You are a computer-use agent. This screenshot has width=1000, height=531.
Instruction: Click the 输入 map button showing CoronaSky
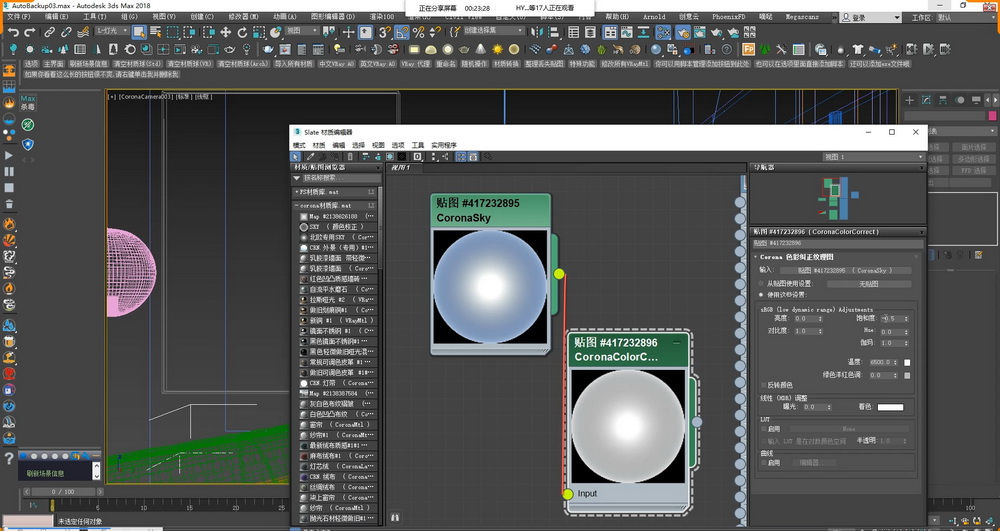(x=845, y=270)
